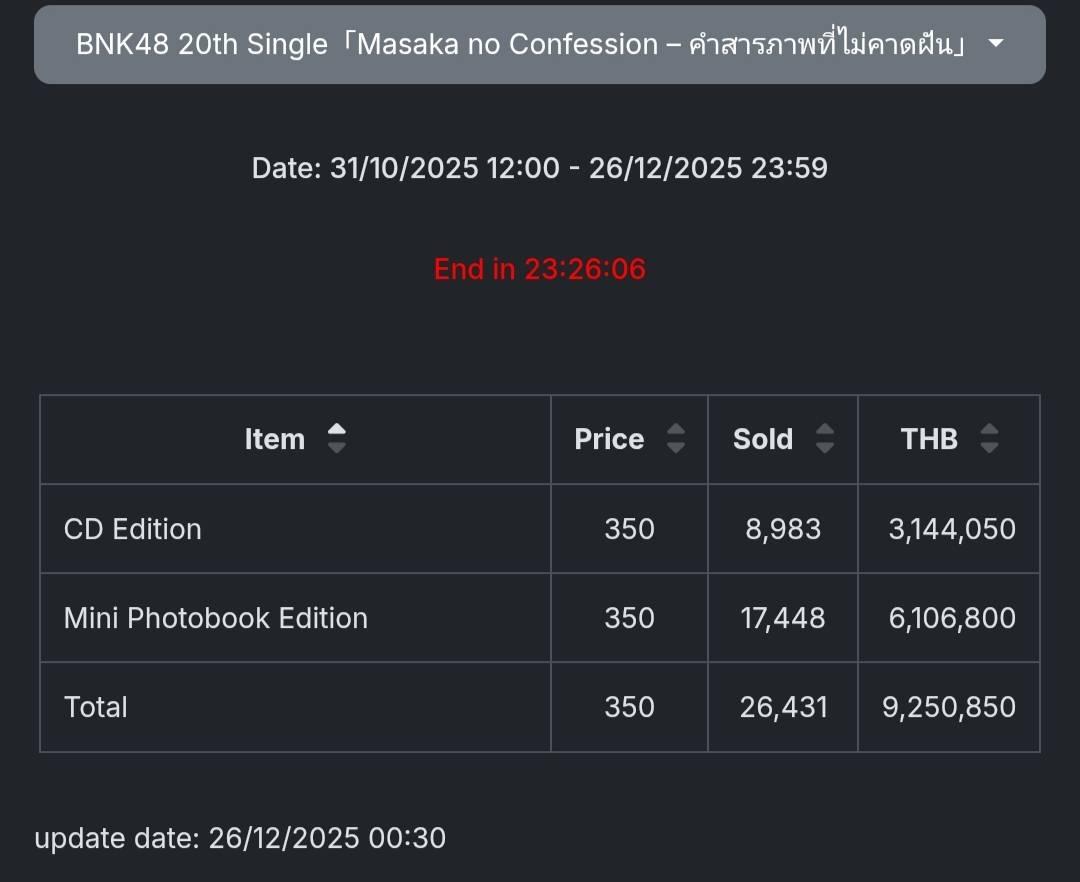Click the Price column header label
The image size is (1080, 882).
[x=609, y=439]
